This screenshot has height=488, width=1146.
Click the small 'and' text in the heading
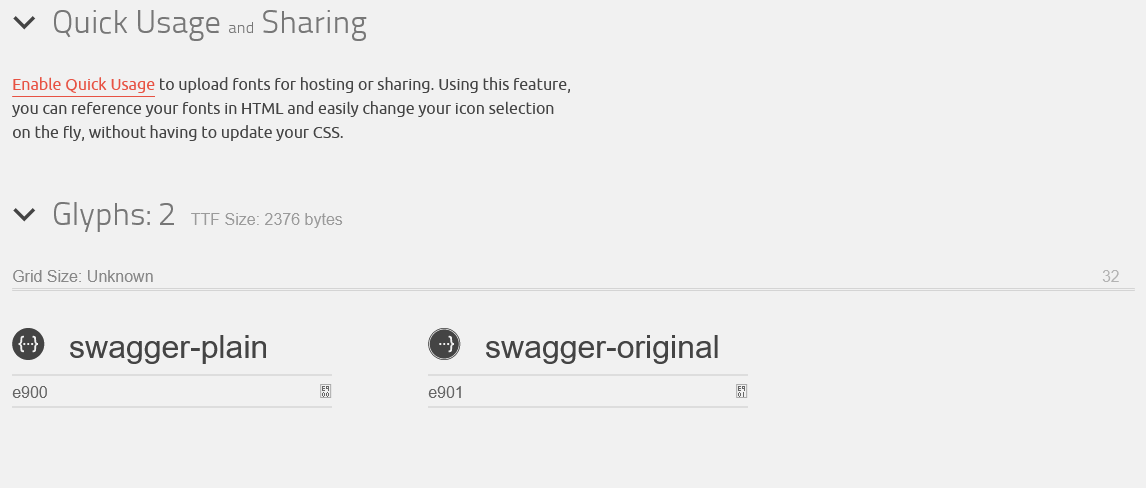pyautogui.click(x=241, y=29)
